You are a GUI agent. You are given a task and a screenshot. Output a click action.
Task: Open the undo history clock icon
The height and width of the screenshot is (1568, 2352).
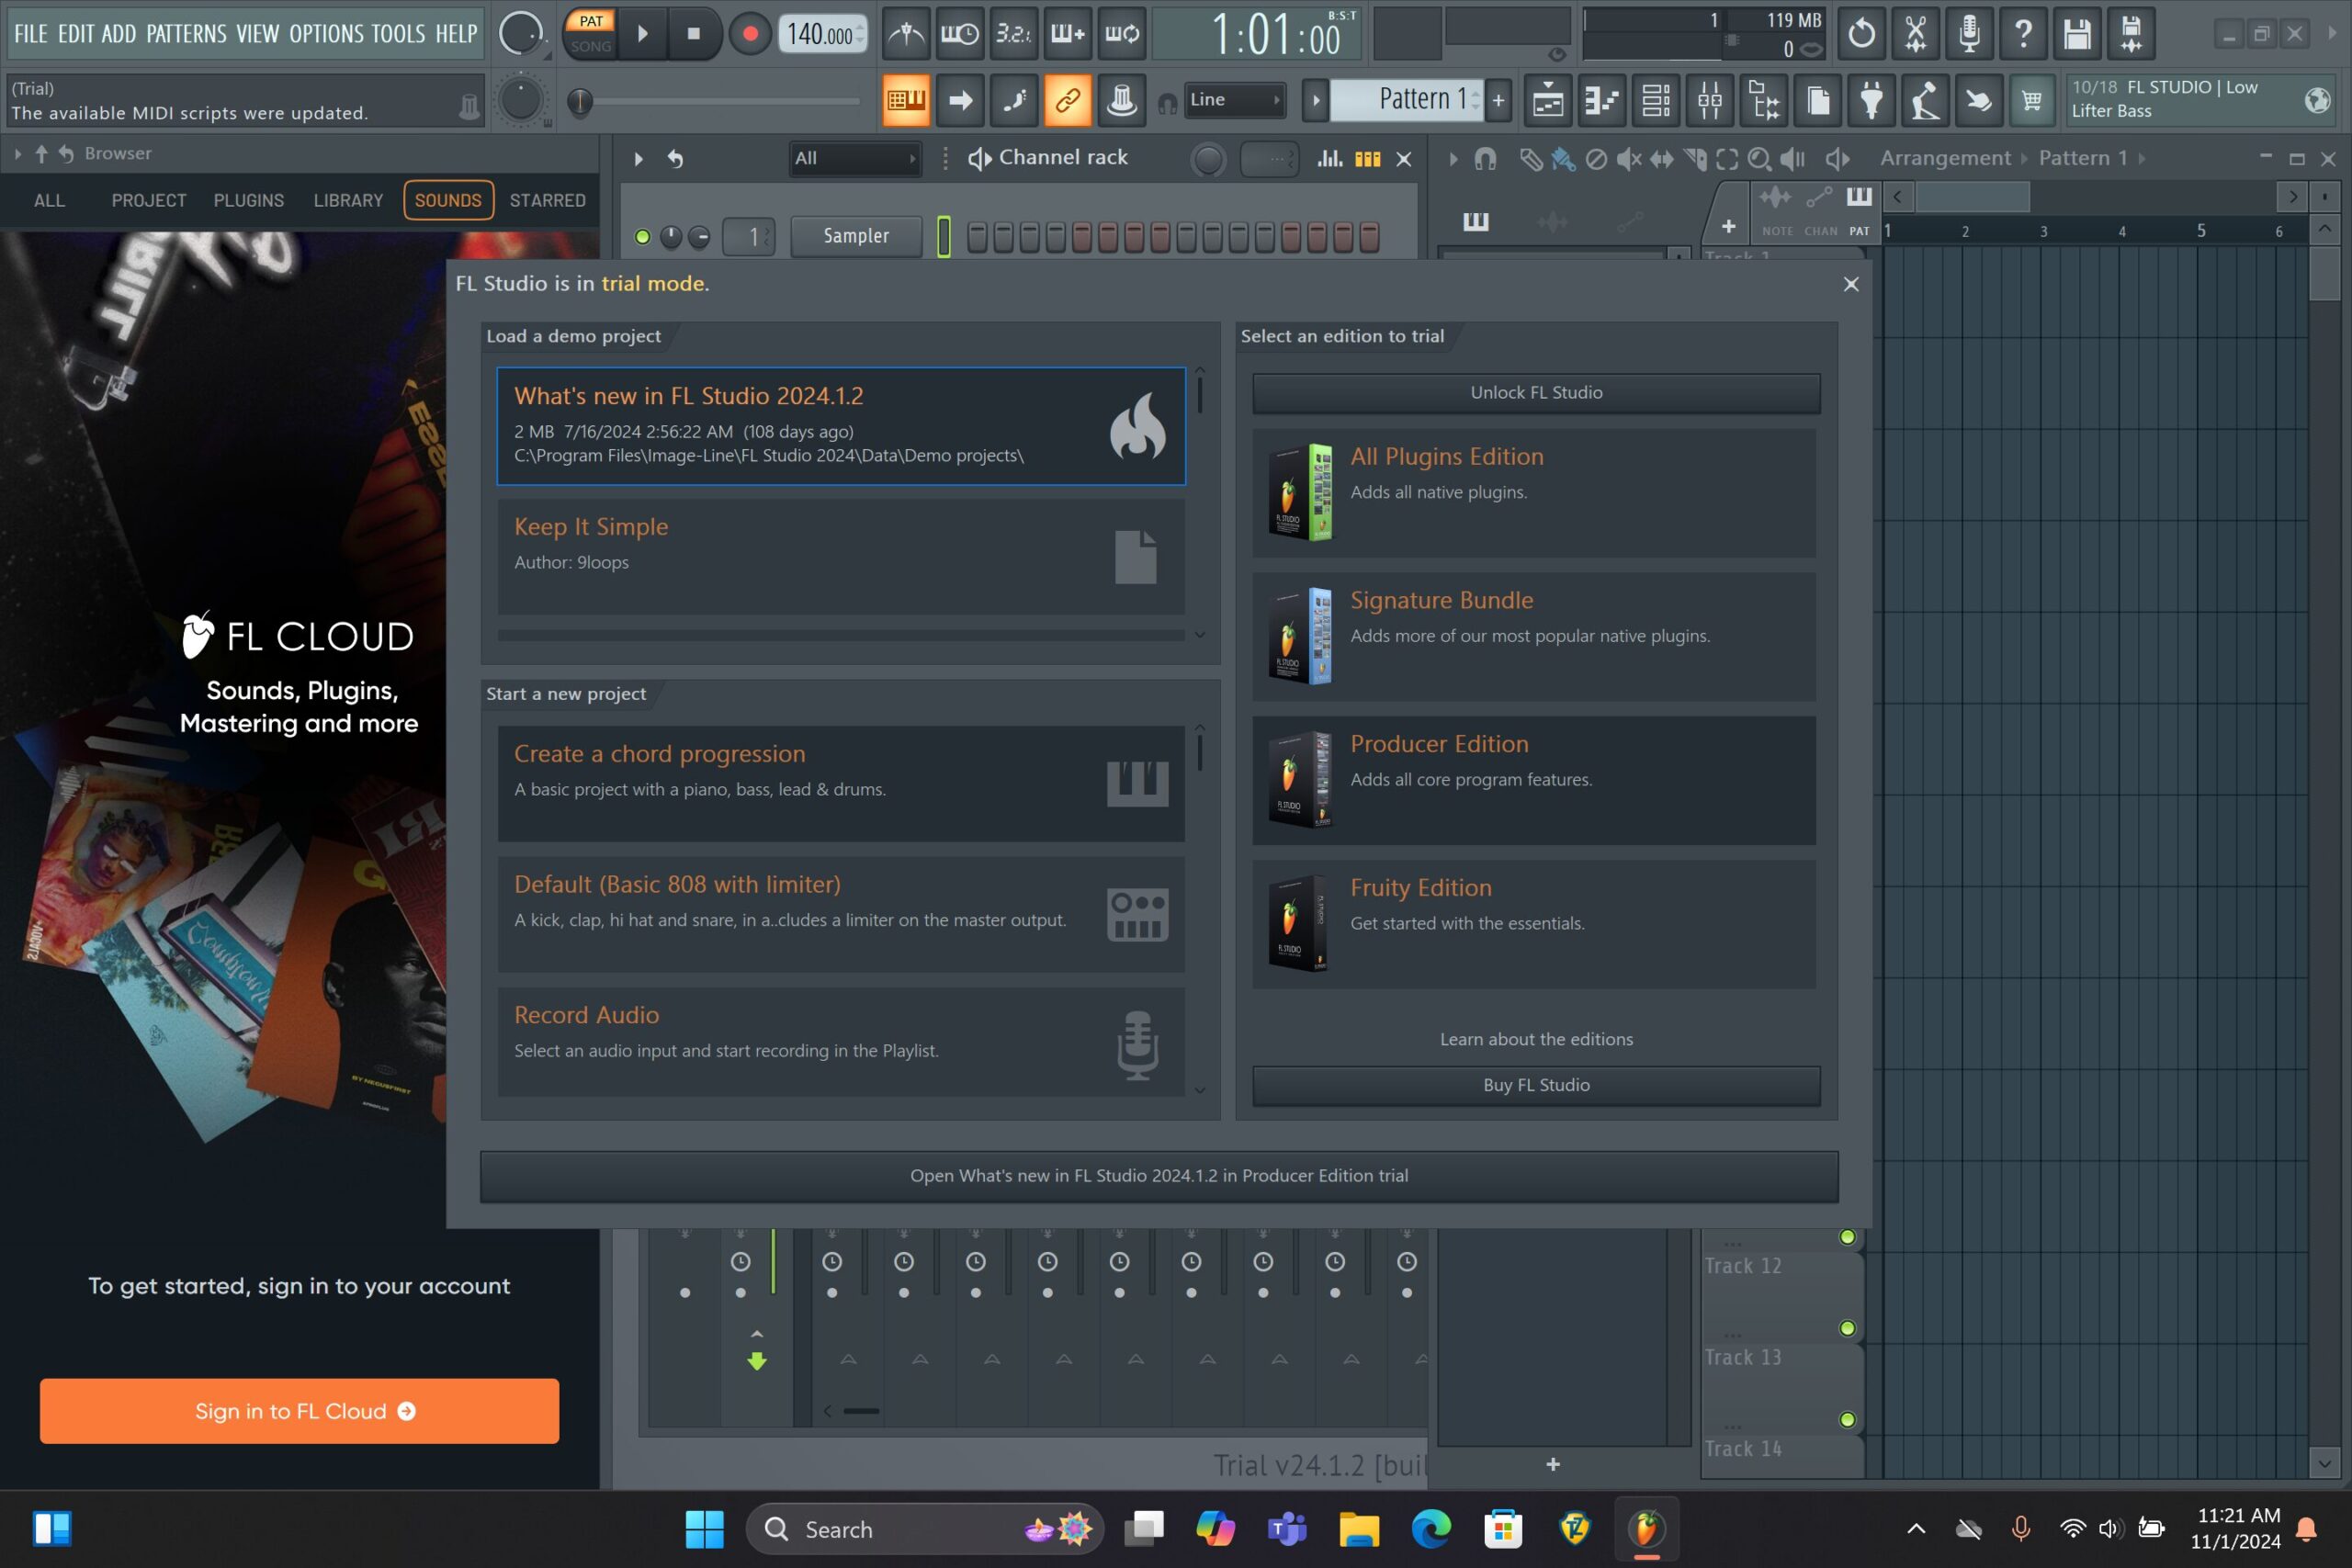(1861, 34)
